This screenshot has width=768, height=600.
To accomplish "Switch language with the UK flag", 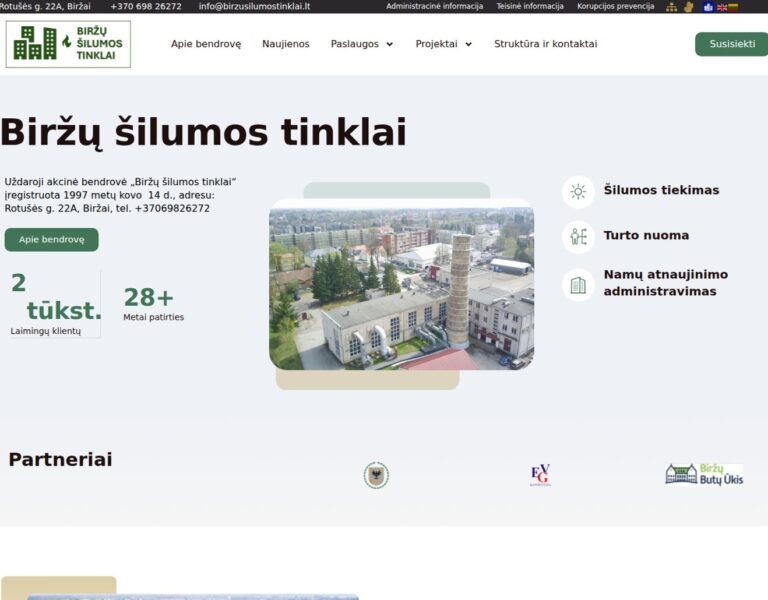I will (x=722, y=7).
